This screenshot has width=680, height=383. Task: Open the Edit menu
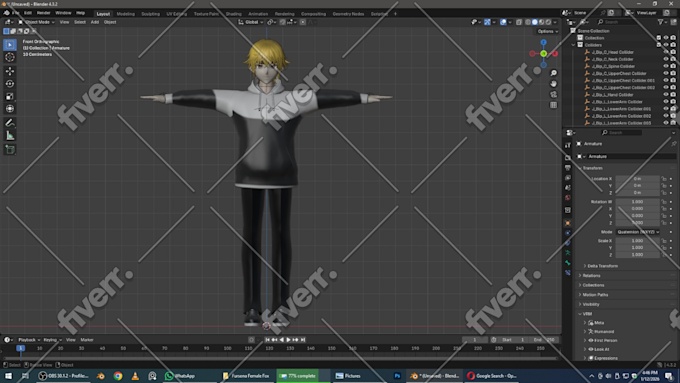pos(28,13)
